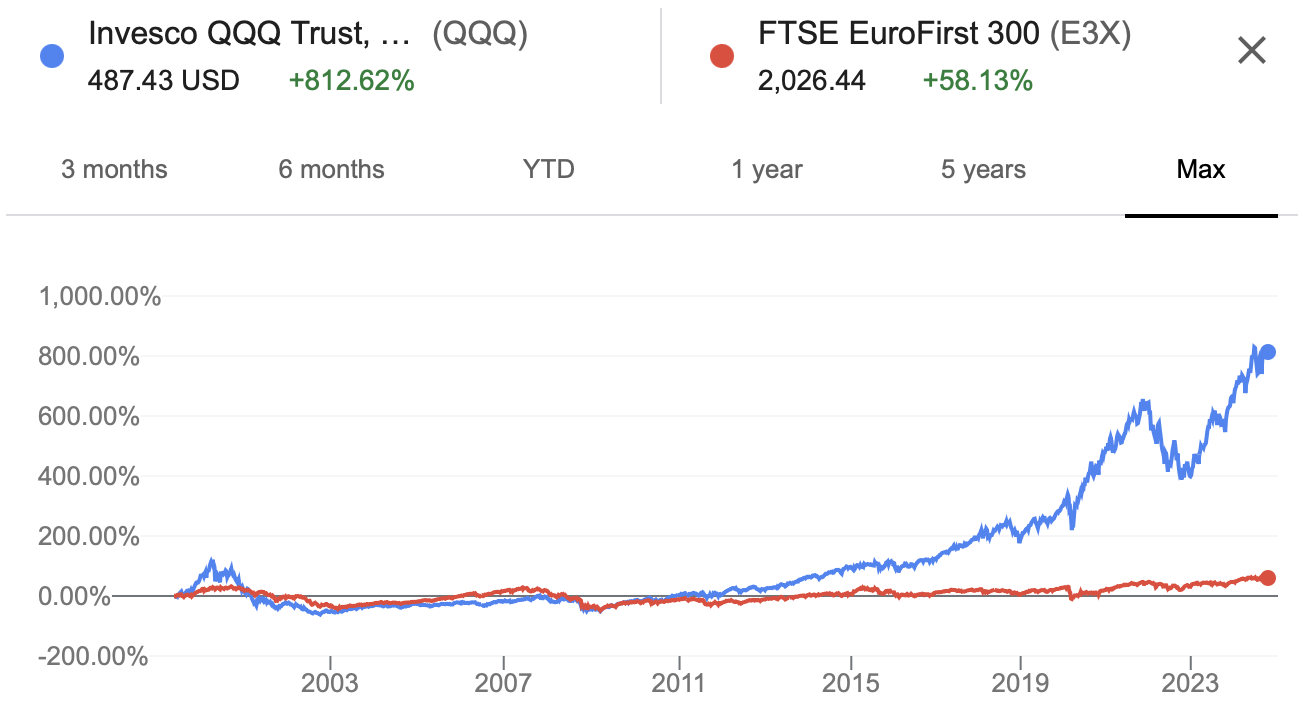
Task: Click the blue endpoint marker on QQQ line
Action: click(x=1267, y=352)
